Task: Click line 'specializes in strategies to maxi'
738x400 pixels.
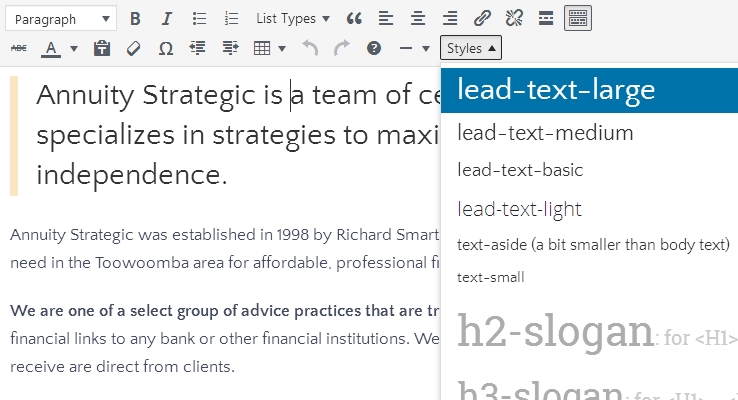Action: coord(237,136)
